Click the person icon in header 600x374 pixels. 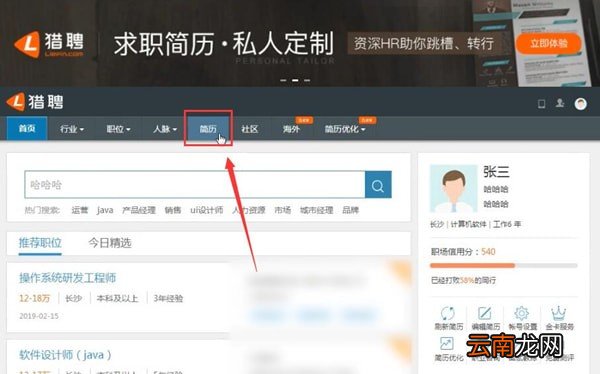tap(560, 103)
